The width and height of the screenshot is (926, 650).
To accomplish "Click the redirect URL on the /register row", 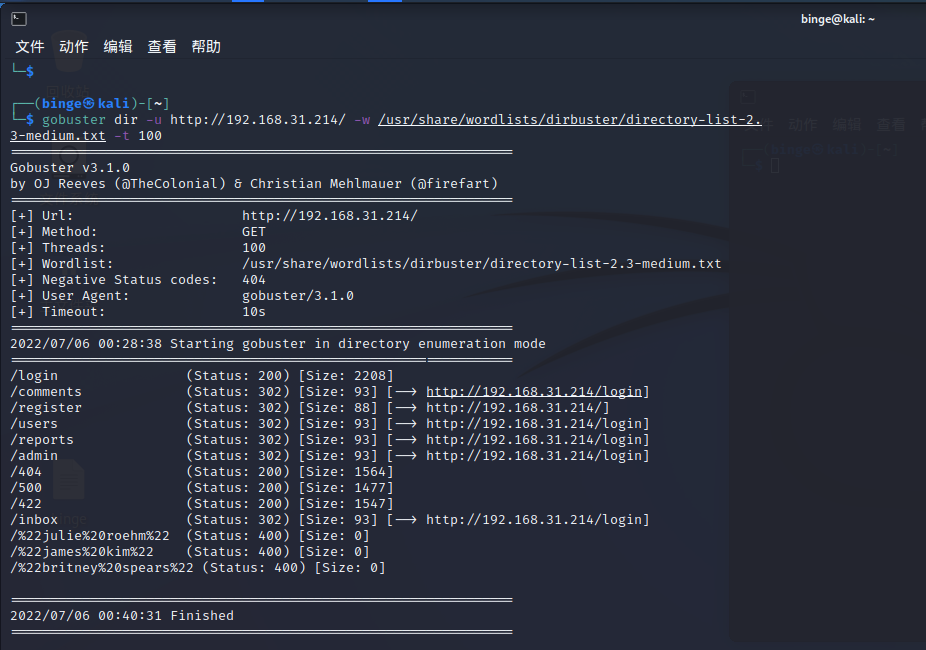I will pyautogui.click(x=514, y=407).
